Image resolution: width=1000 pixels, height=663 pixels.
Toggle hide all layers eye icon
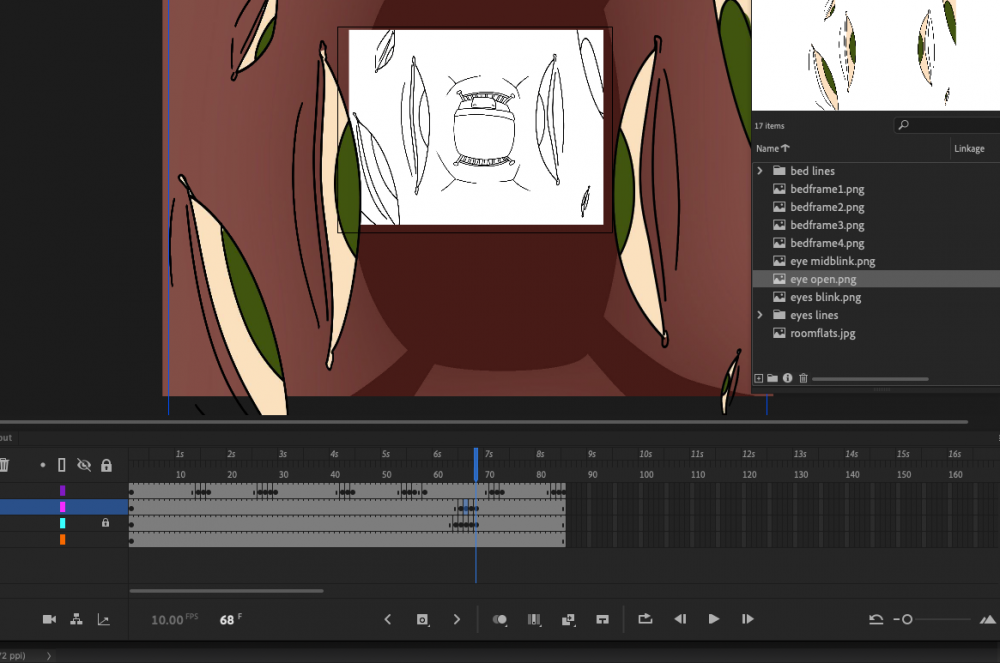pos(84,465)
